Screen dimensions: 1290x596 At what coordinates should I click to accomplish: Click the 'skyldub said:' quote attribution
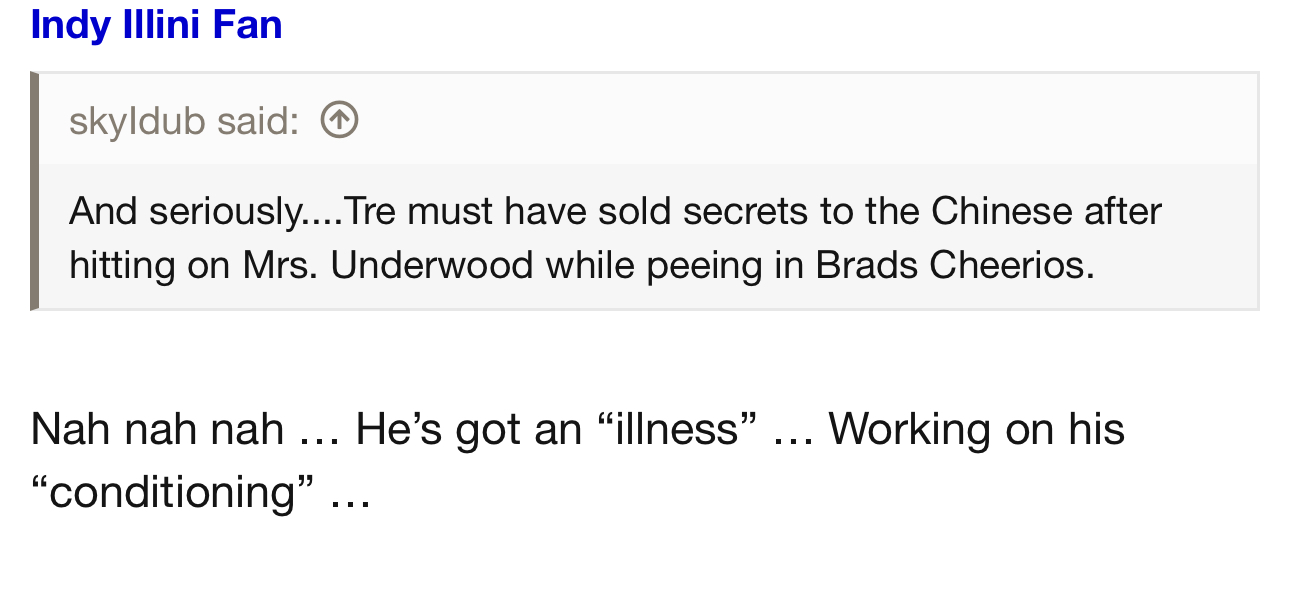click(184, 121)
